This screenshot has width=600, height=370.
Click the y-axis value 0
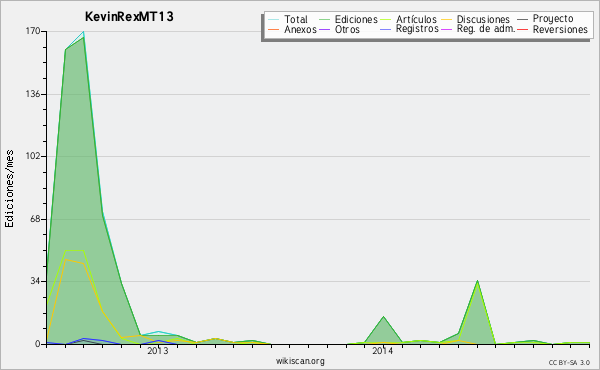38,344
